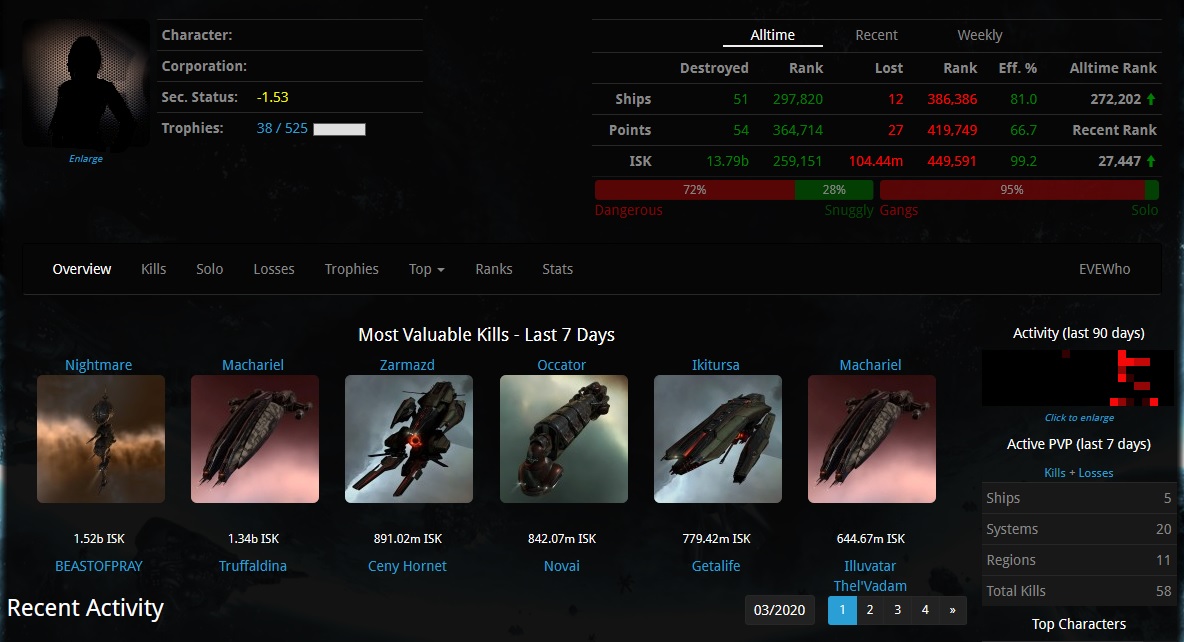Click to enlarge the activity chart
The height and width of the screenshot is (642, 1184).
point(1079,418)
